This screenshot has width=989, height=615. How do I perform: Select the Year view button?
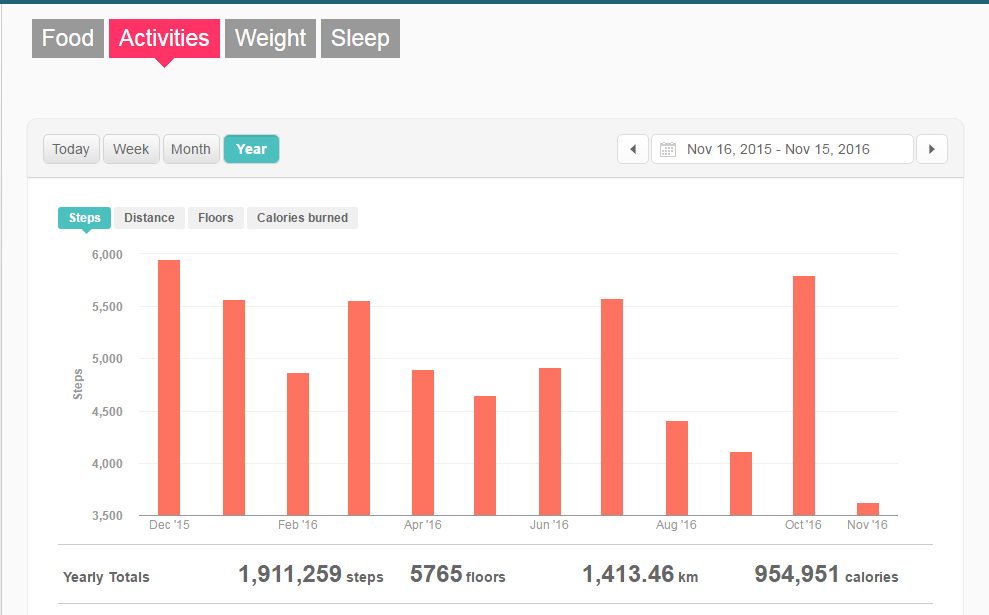coord(252,149)
